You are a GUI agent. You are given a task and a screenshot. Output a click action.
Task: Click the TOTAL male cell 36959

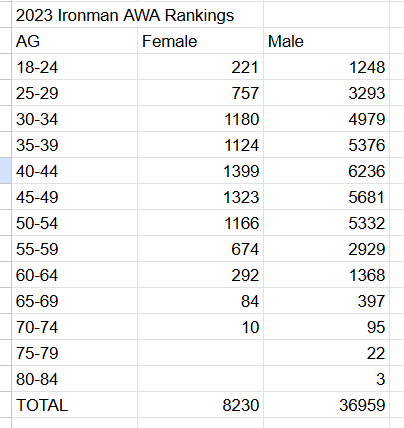[326, 405]
